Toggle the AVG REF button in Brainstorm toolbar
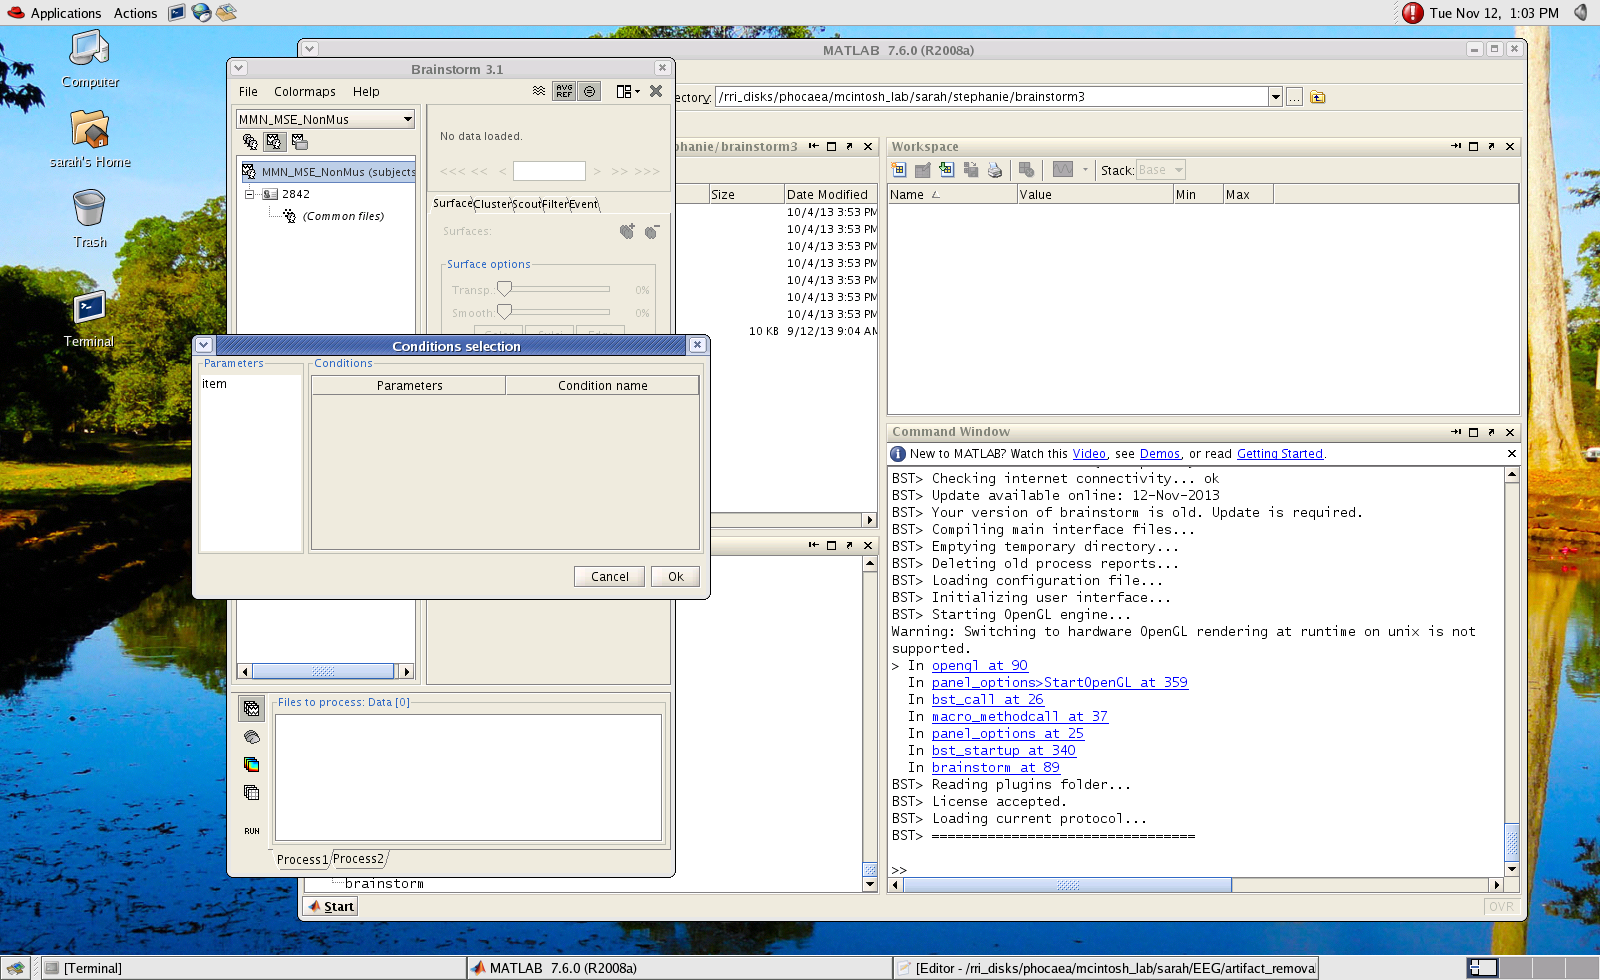 pos(564,91)
